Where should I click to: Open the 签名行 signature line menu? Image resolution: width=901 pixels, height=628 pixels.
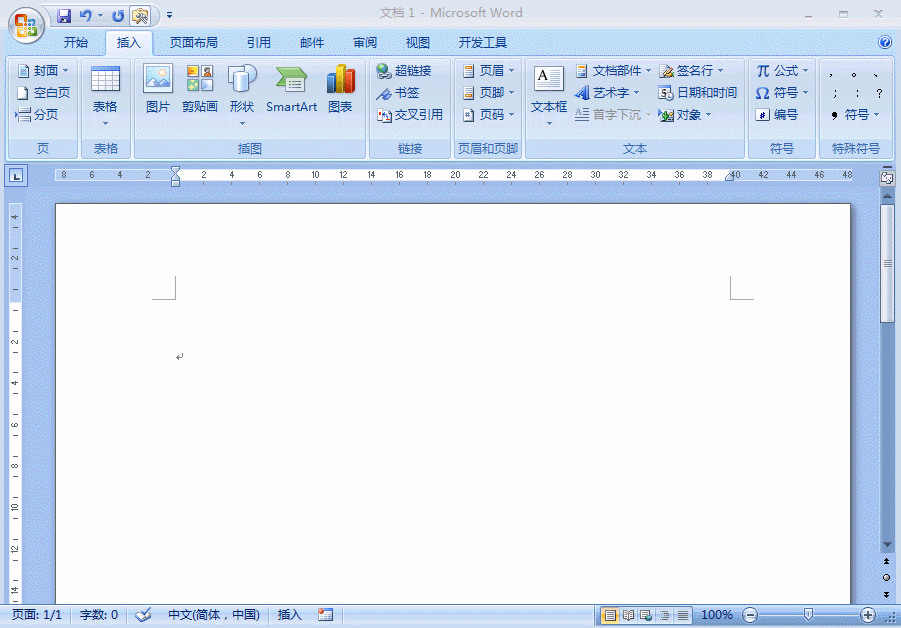(x=691, y=71)
